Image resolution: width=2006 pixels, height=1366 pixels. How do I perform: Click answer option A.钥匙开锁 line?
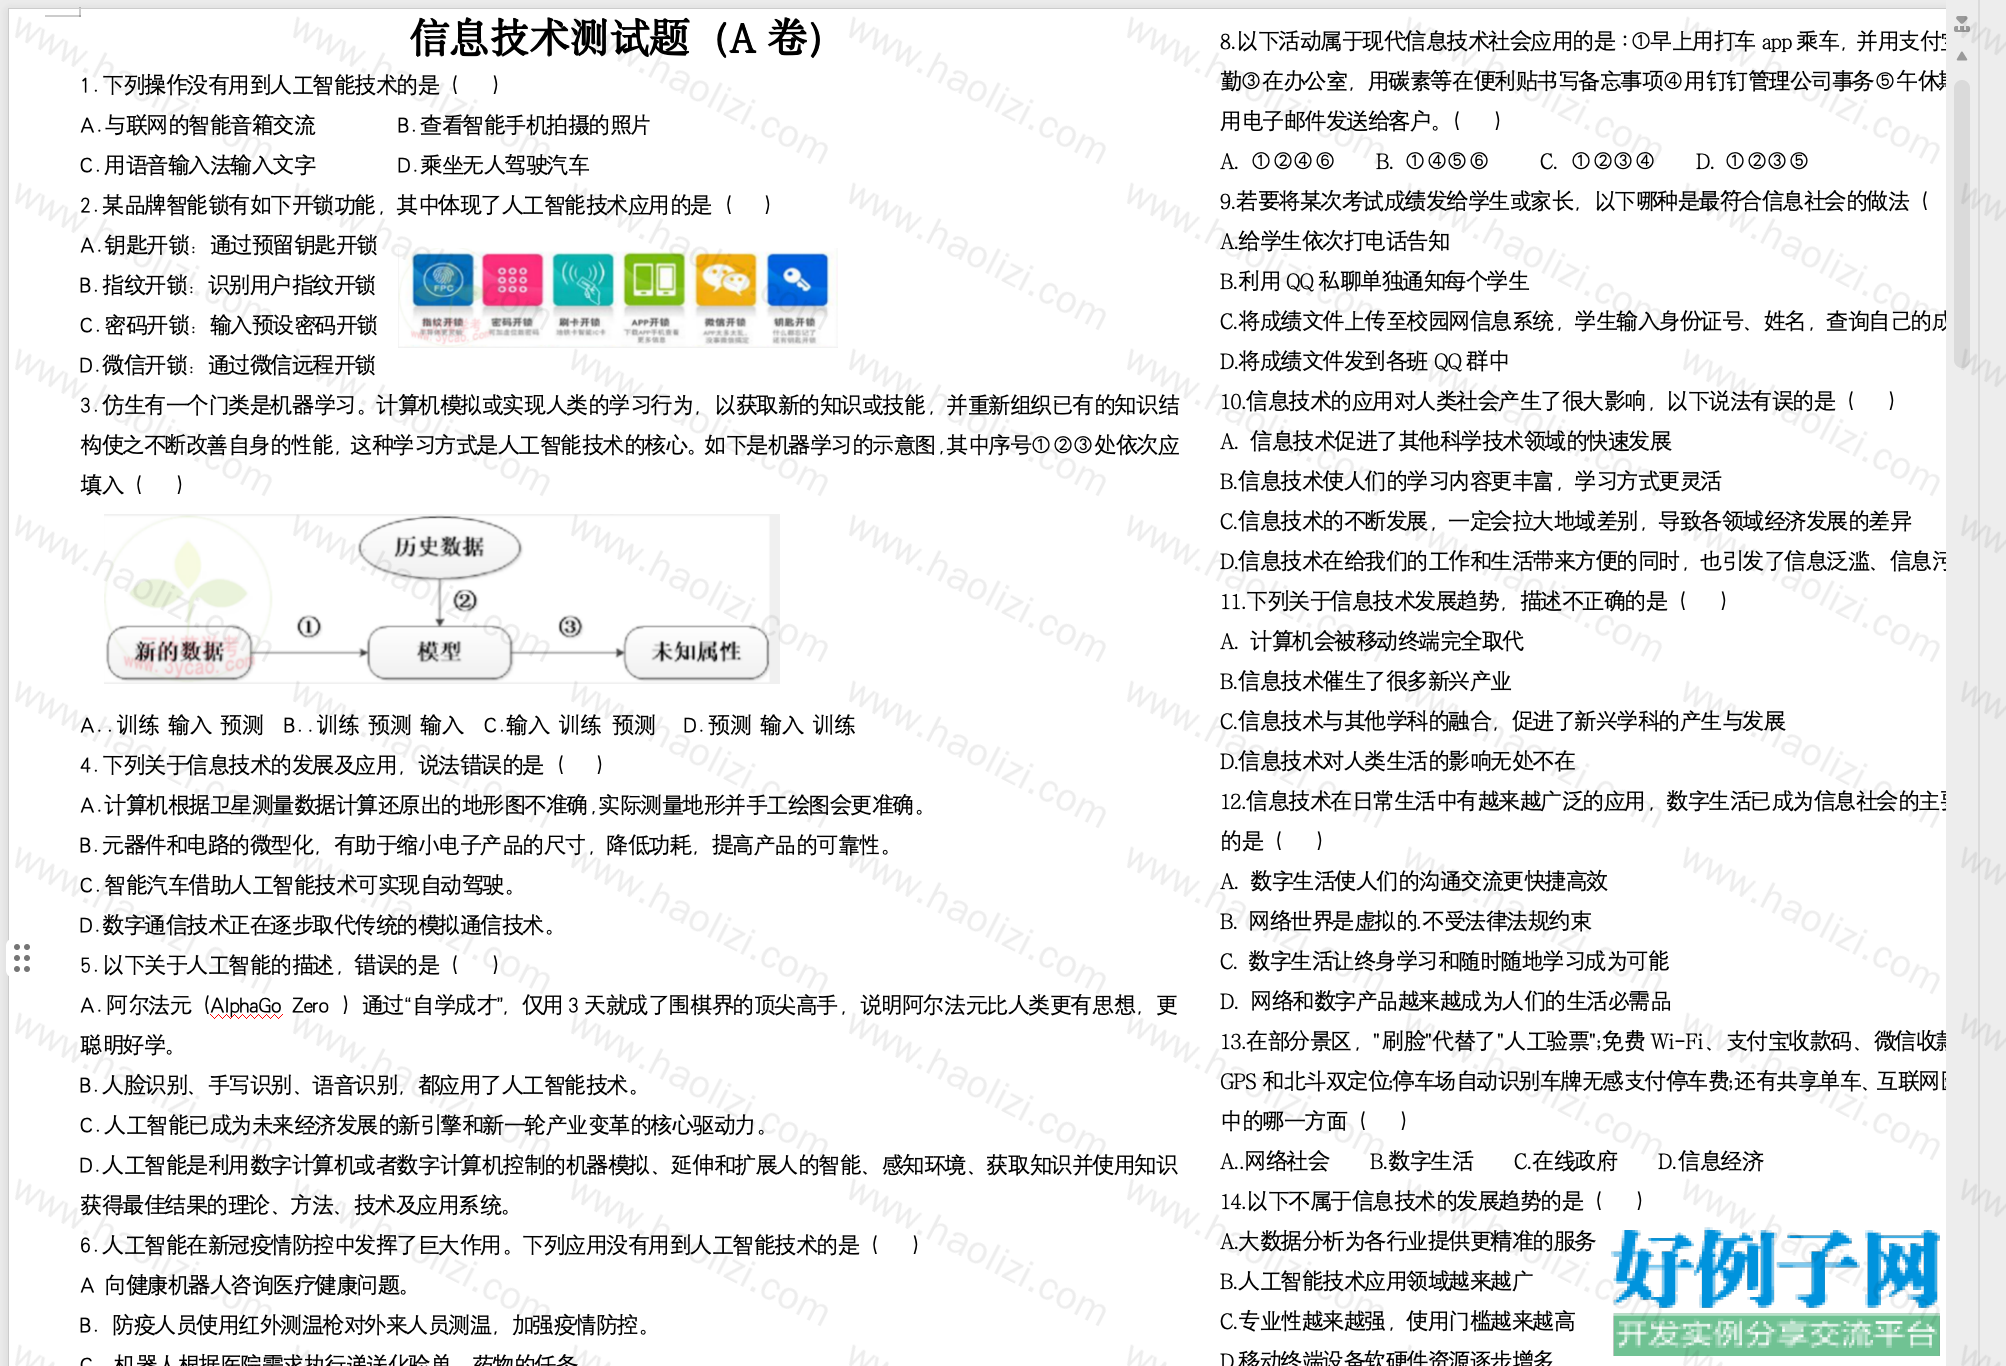coord(229,245)
